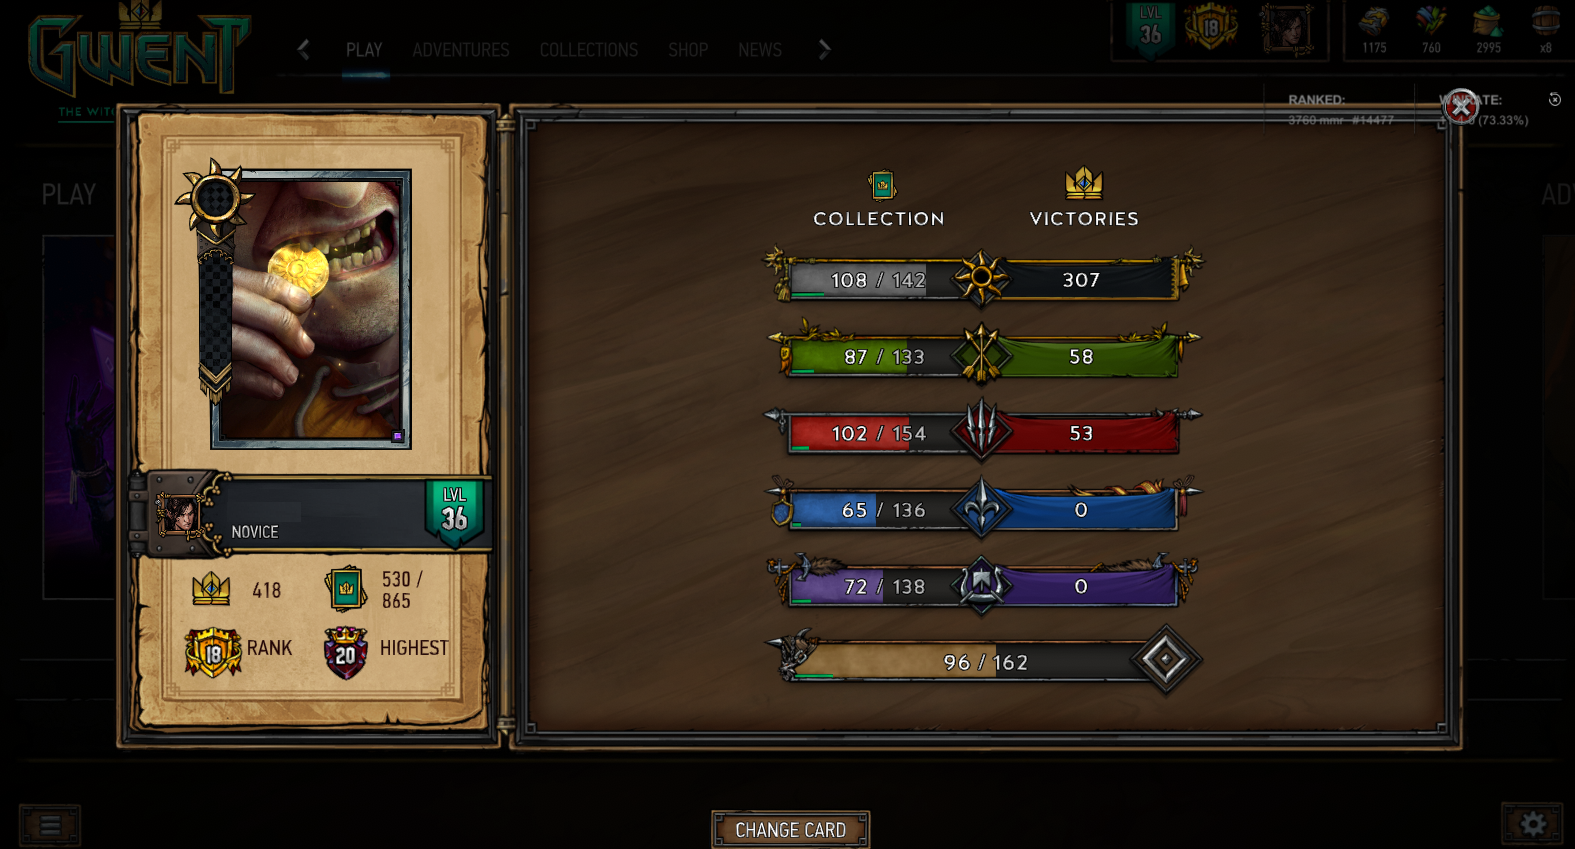The image size is (1575, 849).
Task: Click the Neutral diamond emblem
Action: coord(1165,660)
